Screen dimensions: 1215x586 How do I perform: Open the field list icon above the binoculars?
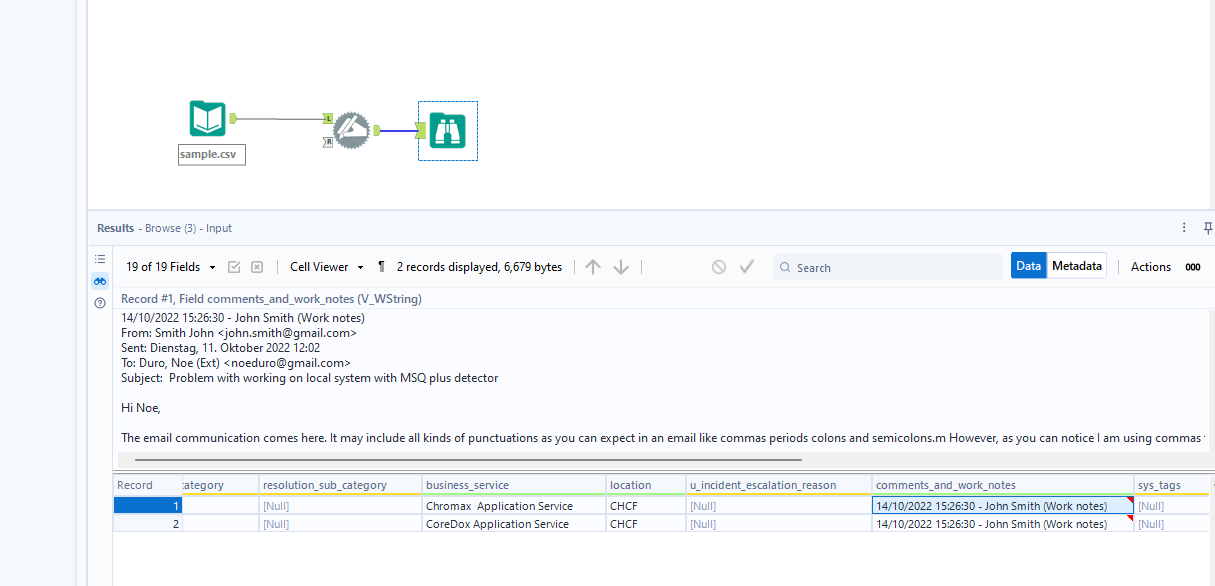pyautogui.click(x=99, y=258)
